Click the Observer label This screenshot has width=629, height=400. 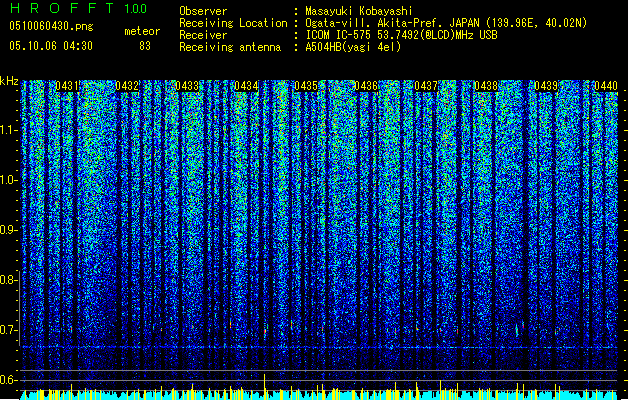point(203,11)
